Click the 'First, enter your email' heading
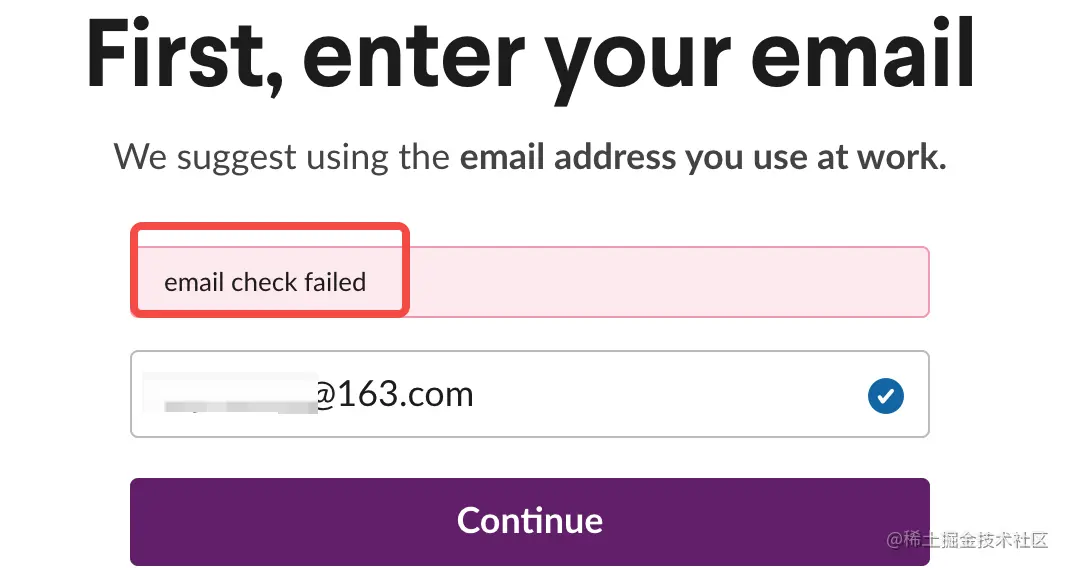This screenshot has width=1066, height=568. coord(530,56)
